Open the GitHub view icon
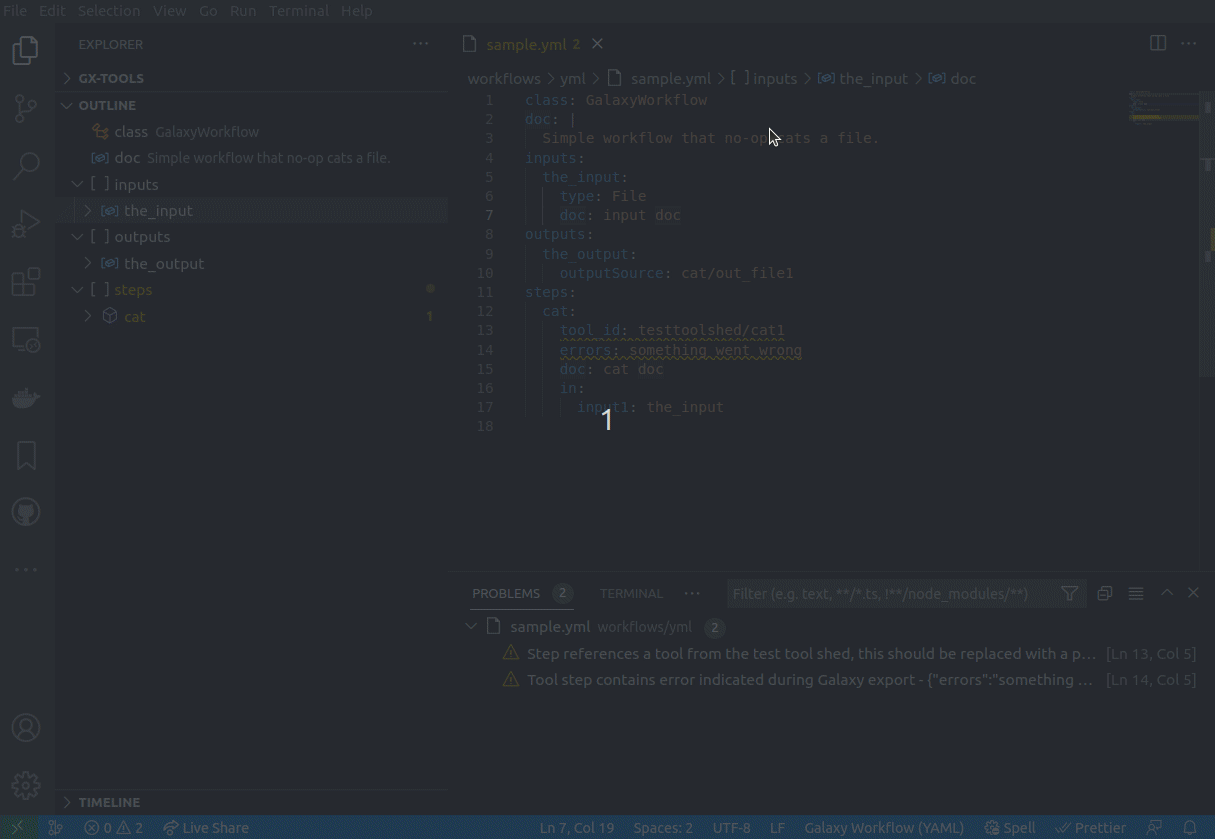The height and width of the screenshot is (839, 1215). click(x=26, y=513)
